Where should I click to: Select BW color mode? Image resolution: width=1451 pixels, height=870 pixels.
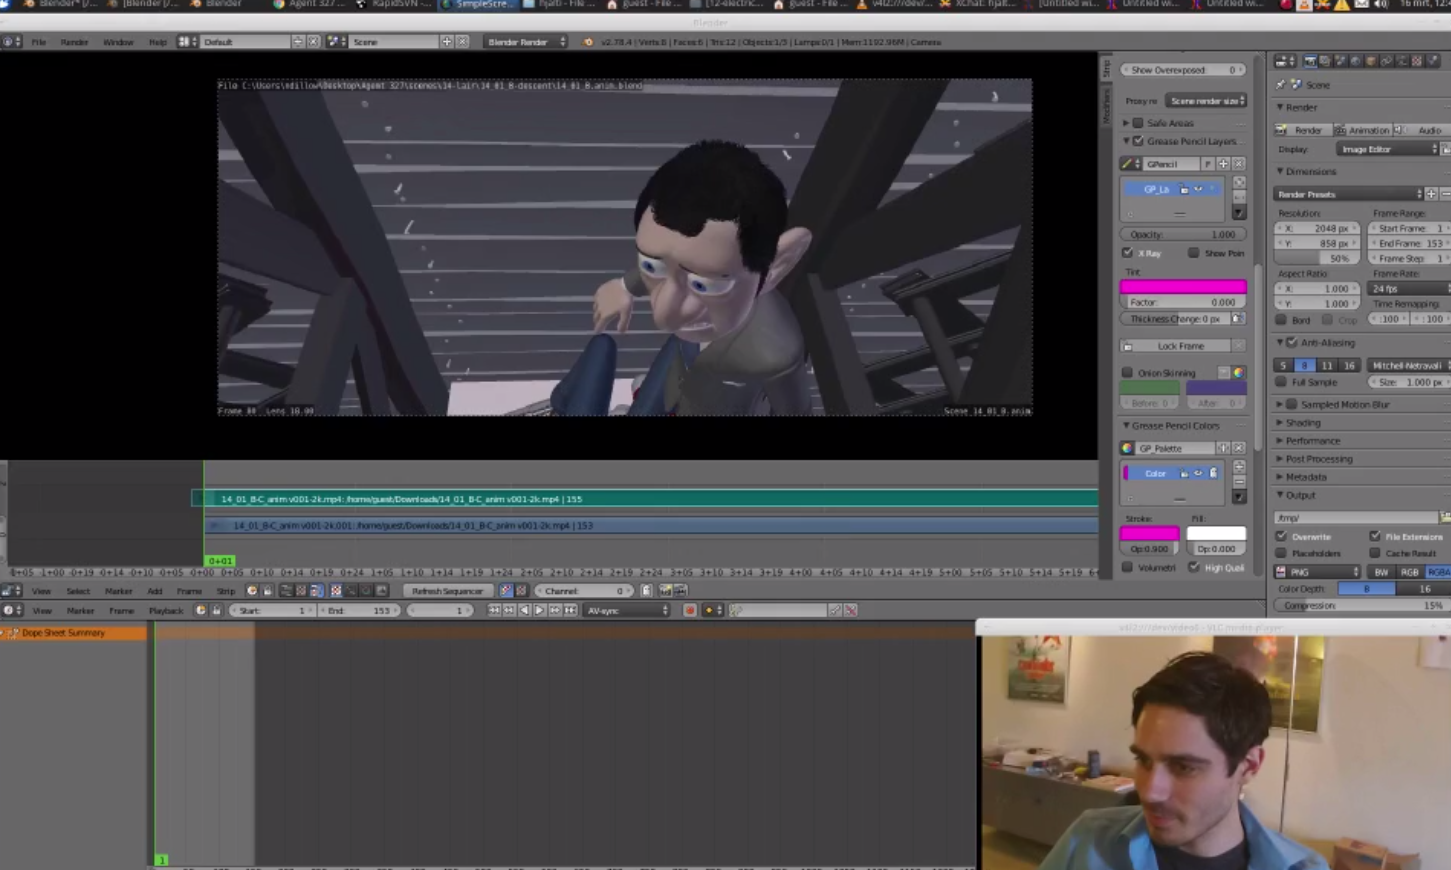(x=1381, y=572)
